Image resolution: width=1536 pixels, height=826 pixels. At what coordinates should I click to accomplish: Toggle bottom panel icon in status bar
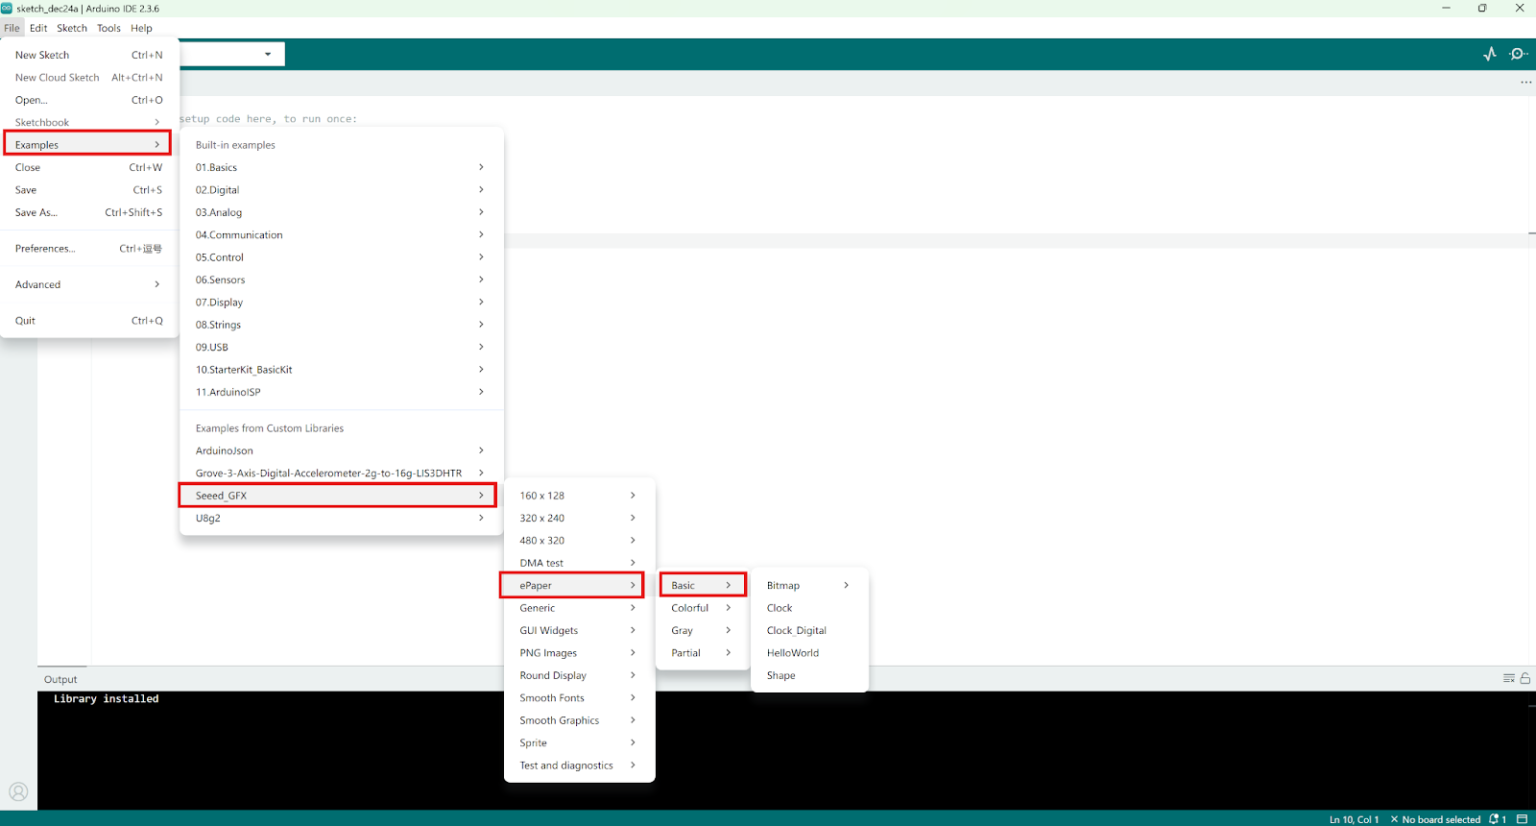pos(1522,819)
